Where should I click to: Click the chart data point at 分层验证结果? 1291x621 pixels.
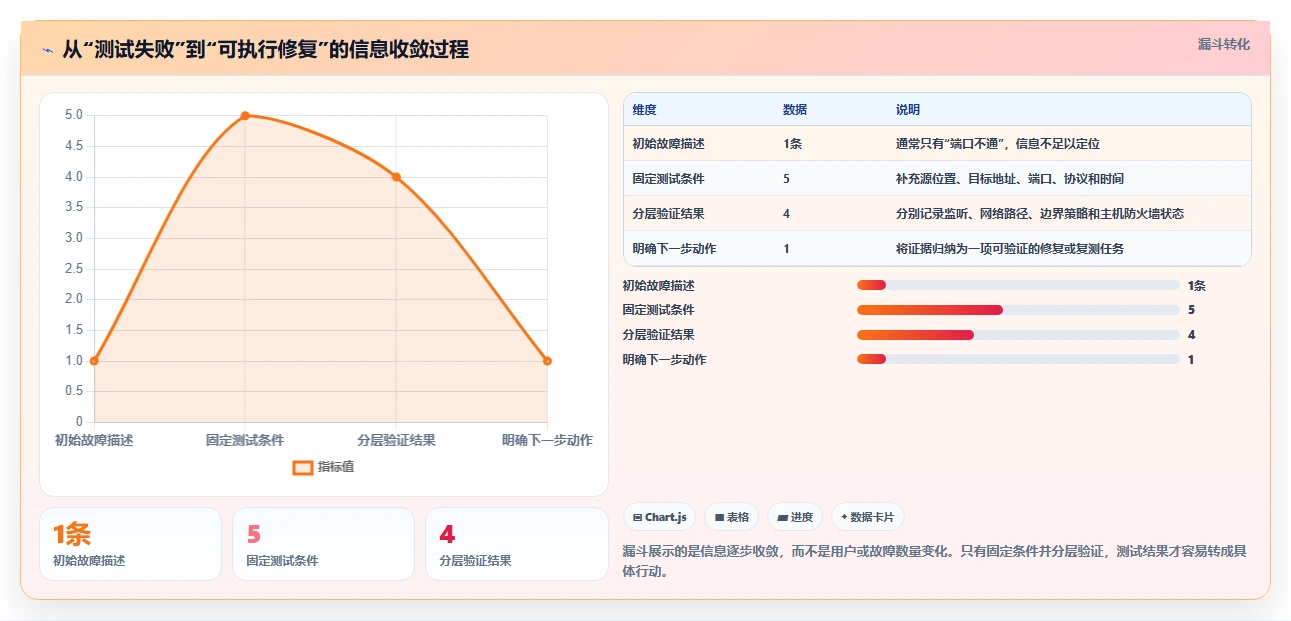click(x=396, y=177)
